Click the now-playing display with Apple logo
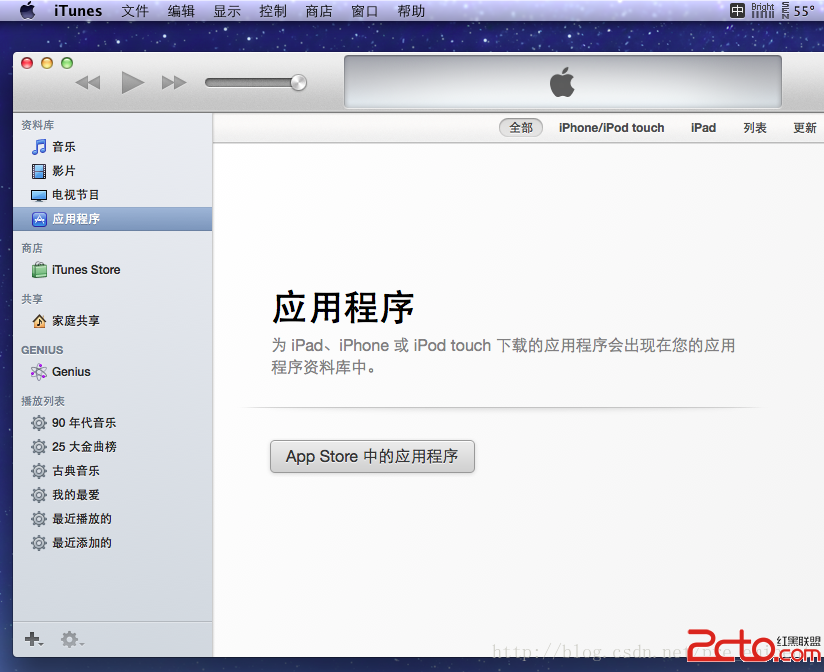 563,82
